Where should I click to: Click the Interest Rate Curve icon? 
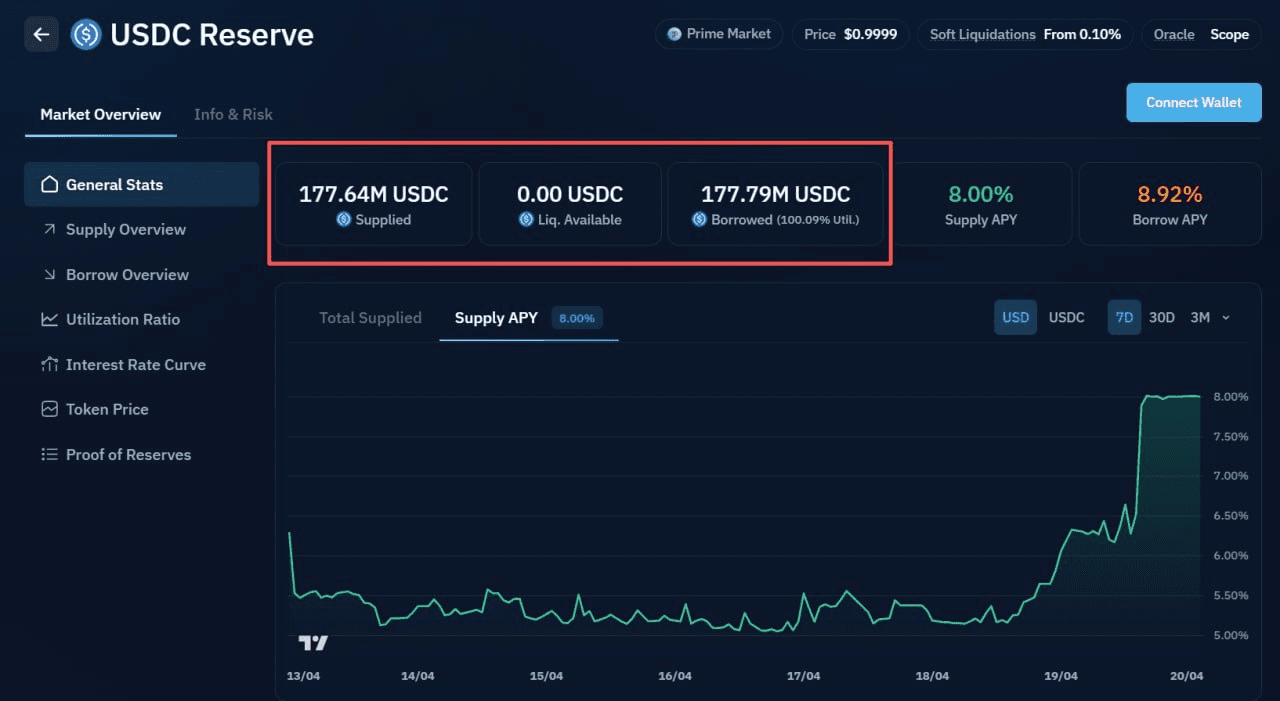49,365
